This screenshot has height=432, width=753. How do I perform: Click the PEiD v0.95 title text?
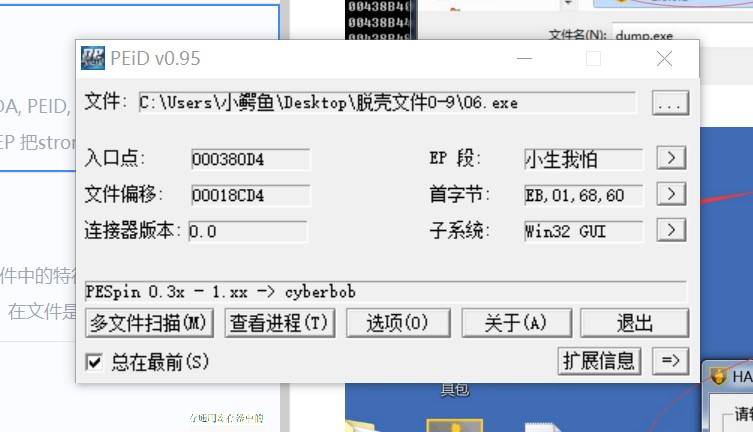coord(155,59)
